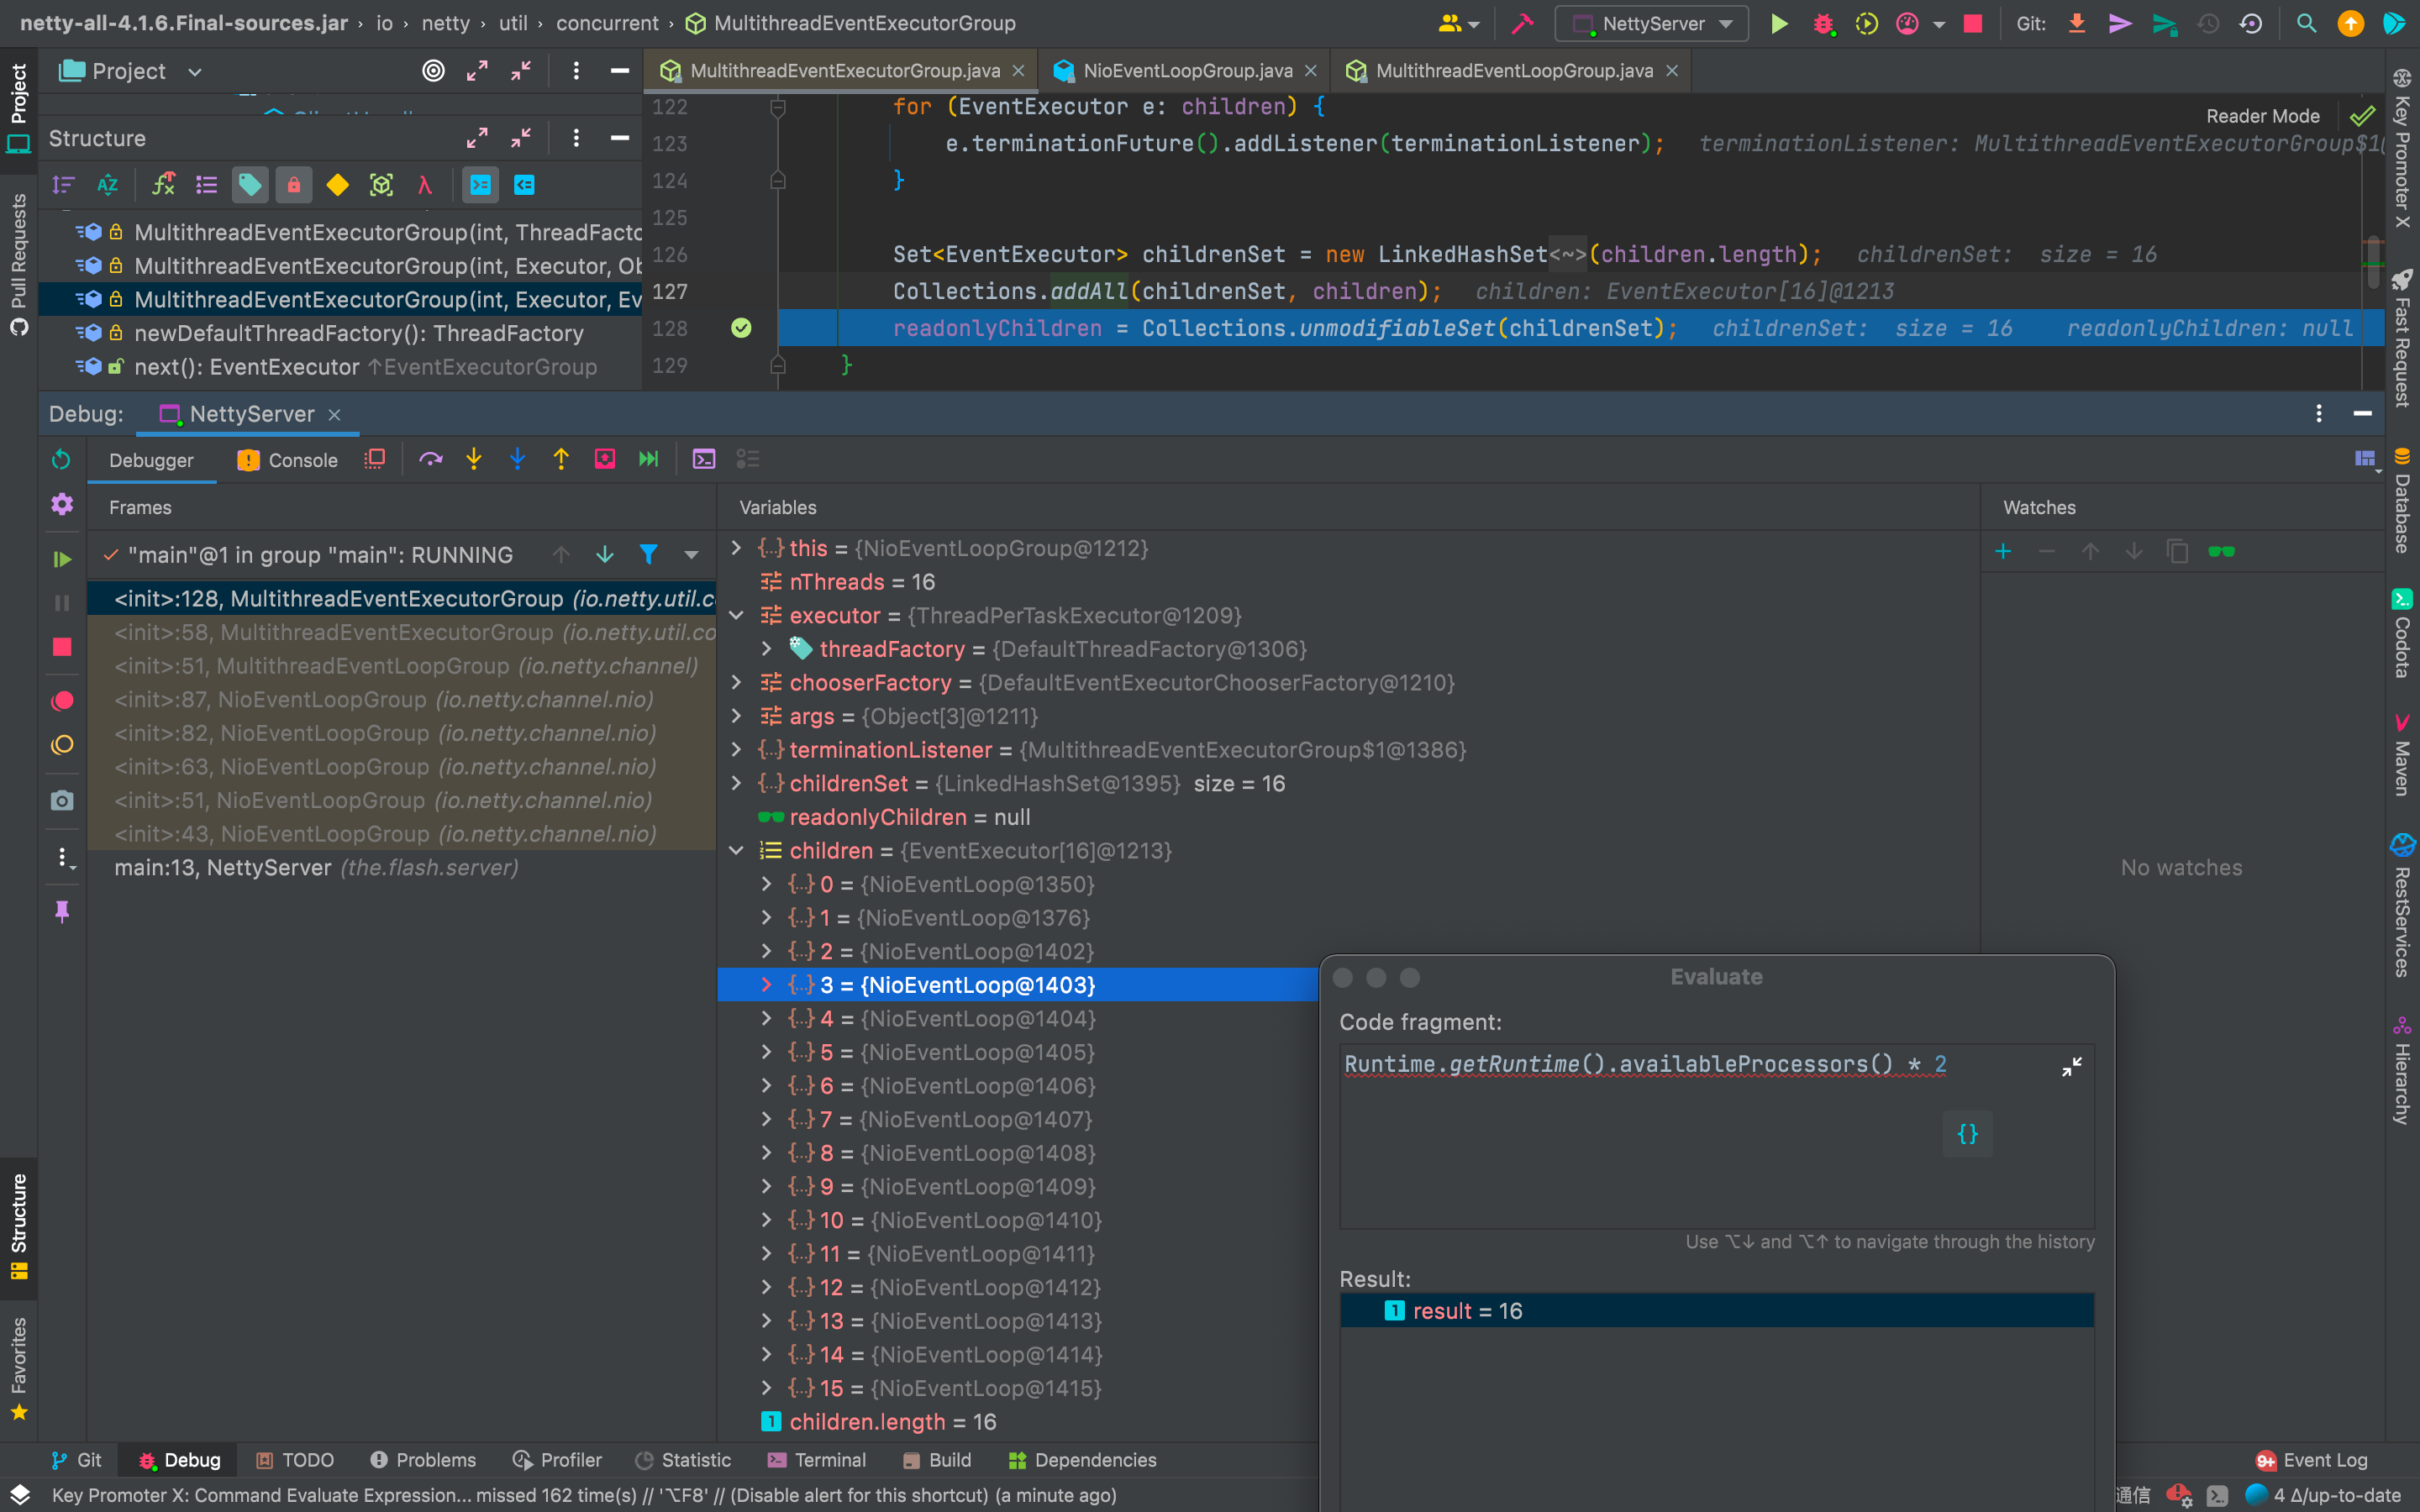The width and height of the screenshot is (2420, 1512).
Task: Click Step Into debugger icon
Action: click(x=474, y=459)
